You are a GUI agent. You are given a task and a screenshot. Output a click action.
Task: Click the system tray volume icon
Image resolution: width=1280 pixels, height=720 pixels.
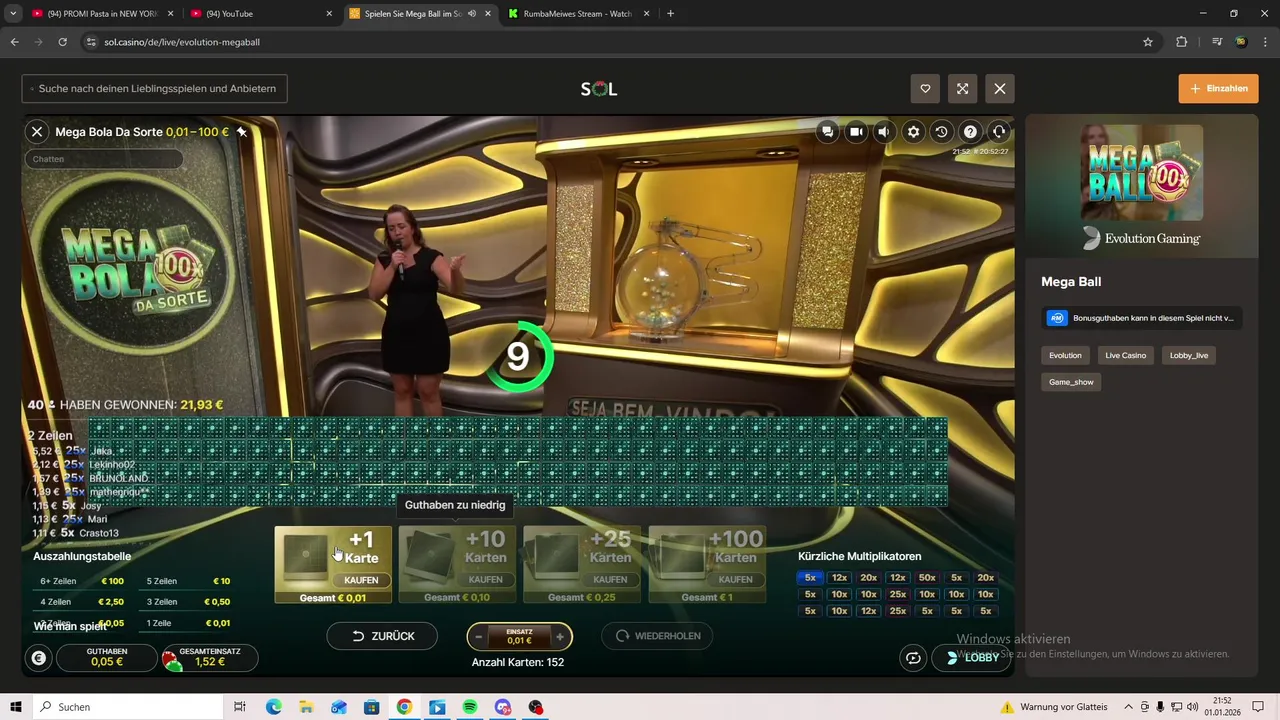(x=1193, y=707)
